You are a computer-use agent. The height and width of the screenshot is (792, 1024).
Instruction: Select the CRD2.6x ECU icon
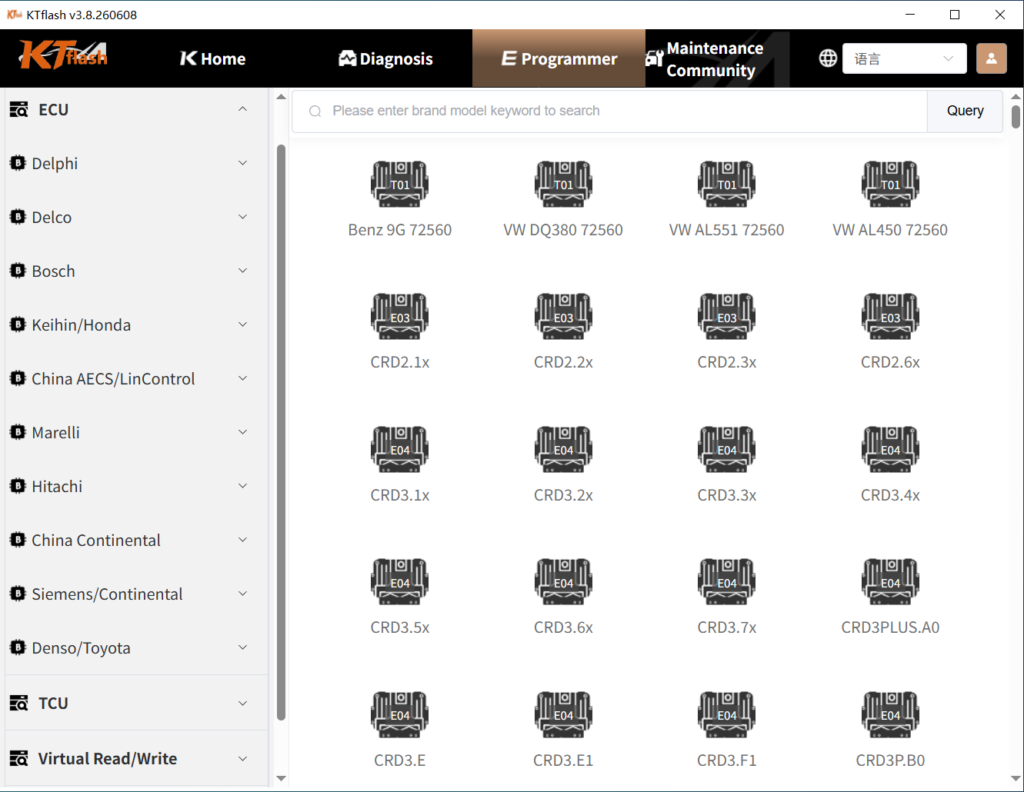pyautogui.click(x=890, y=317)
